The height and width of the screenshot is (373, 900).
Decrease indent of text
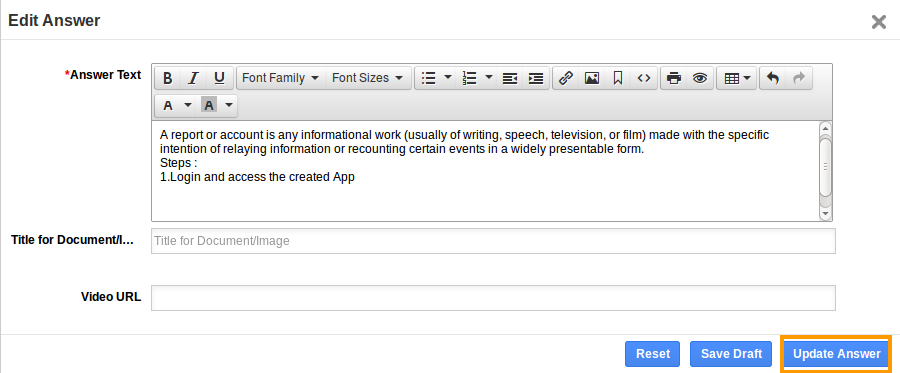[510, 78]
